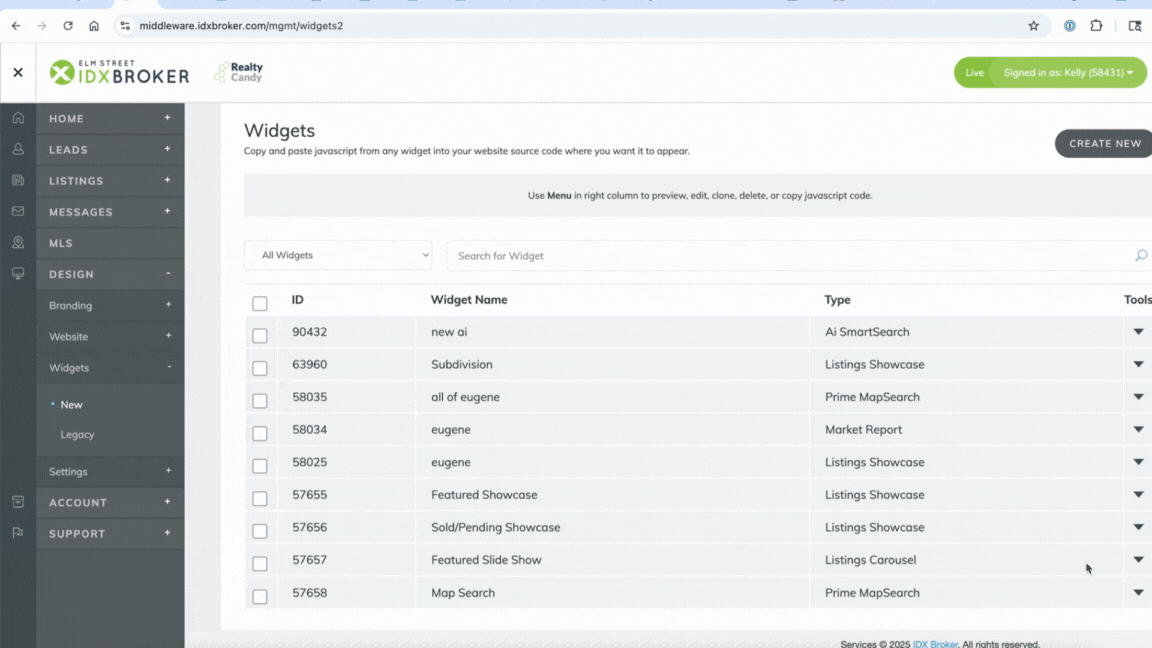Click the Design monitor icon in the sidebar
This screenshot has height=648, width=1152.
18,273
